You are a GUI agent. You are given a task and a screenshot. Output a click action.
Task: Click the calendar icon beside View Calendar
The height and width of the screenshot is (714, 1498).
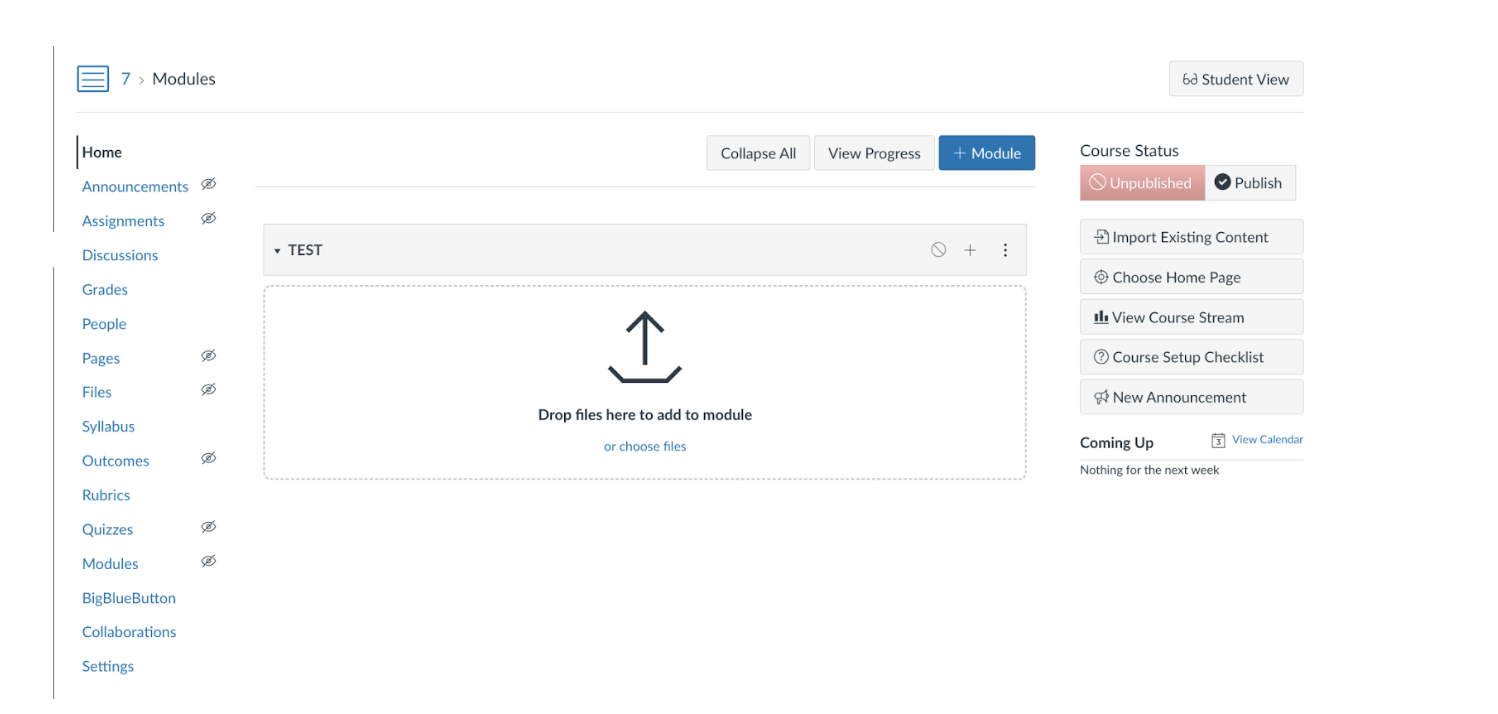[x=1218, y=440]
